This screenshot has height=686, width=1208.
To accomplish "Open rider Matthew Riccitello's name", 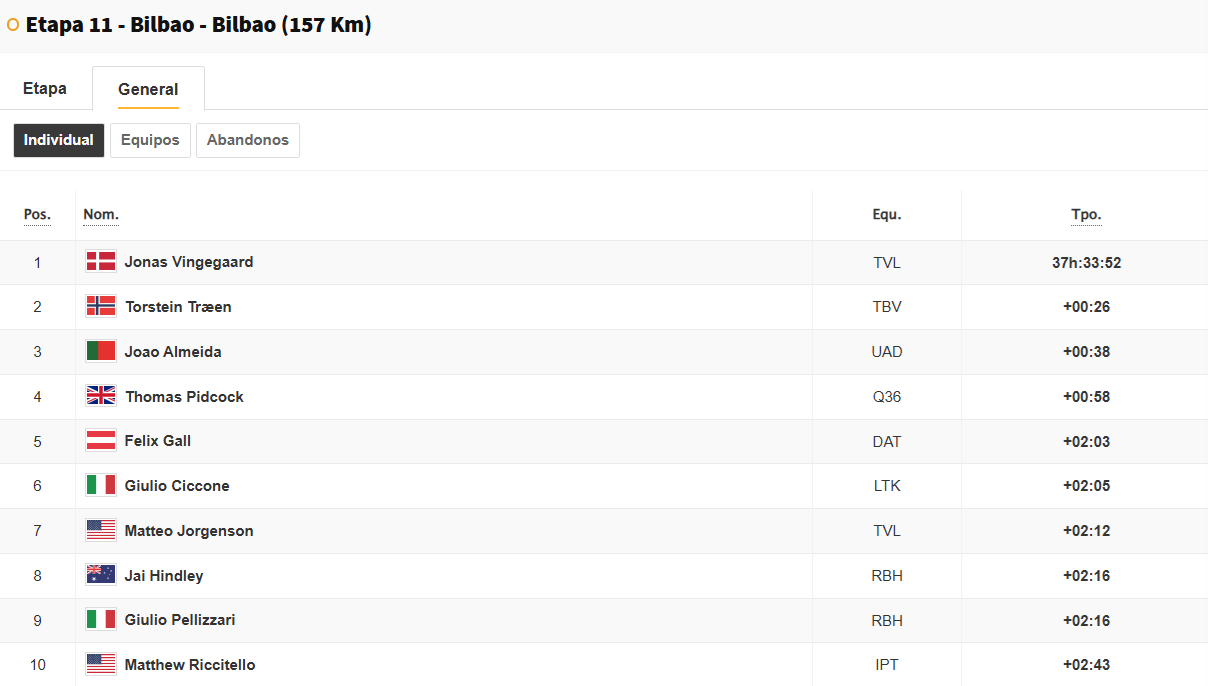I will pyautogui.click(x=190, y=665).
